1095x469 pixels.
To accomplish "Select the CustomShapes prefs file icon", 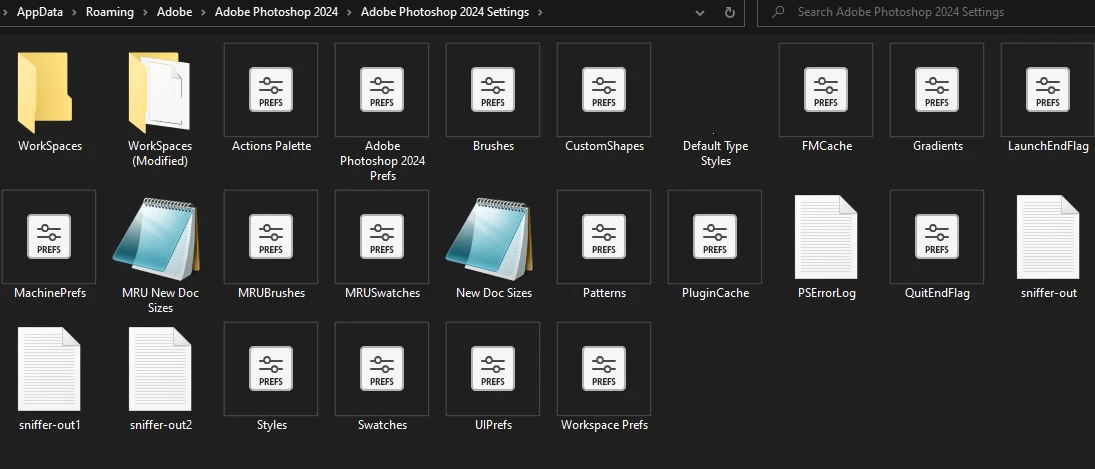I will (x=604, y=89).
